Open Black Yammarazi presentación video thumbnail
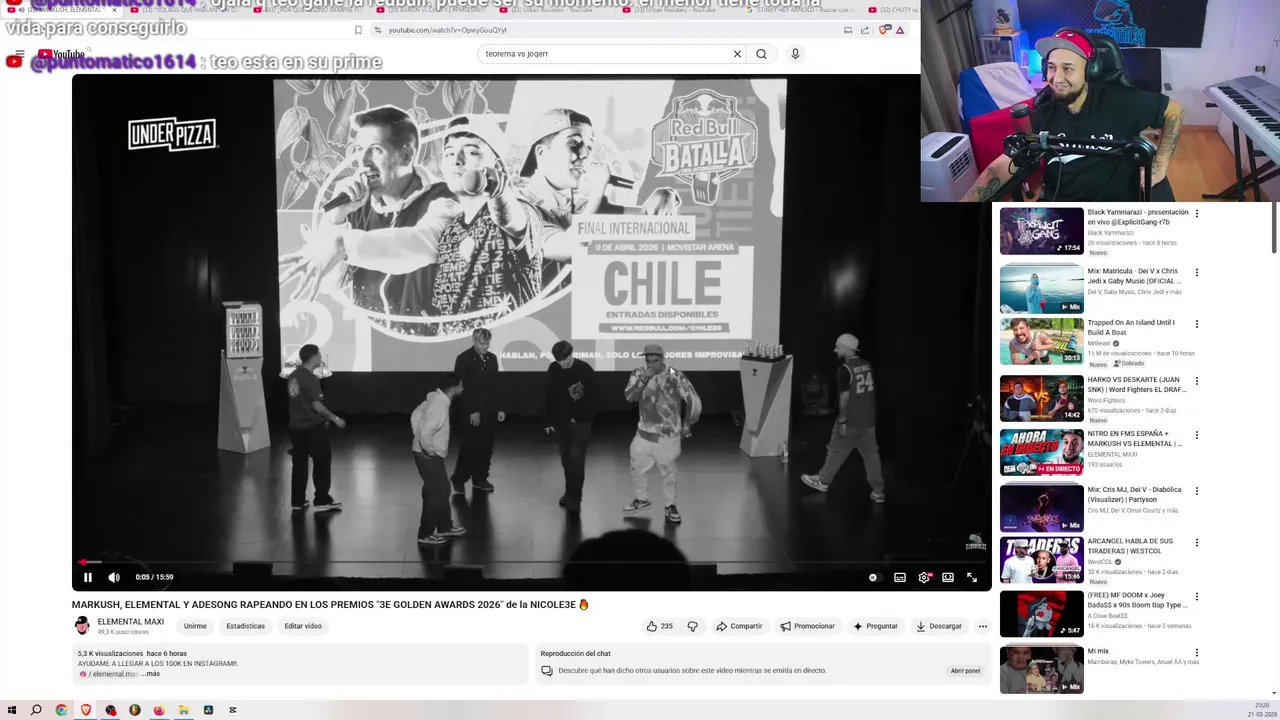The height and width of the screenshot is (720, 1280). [x=1041, y=231]
